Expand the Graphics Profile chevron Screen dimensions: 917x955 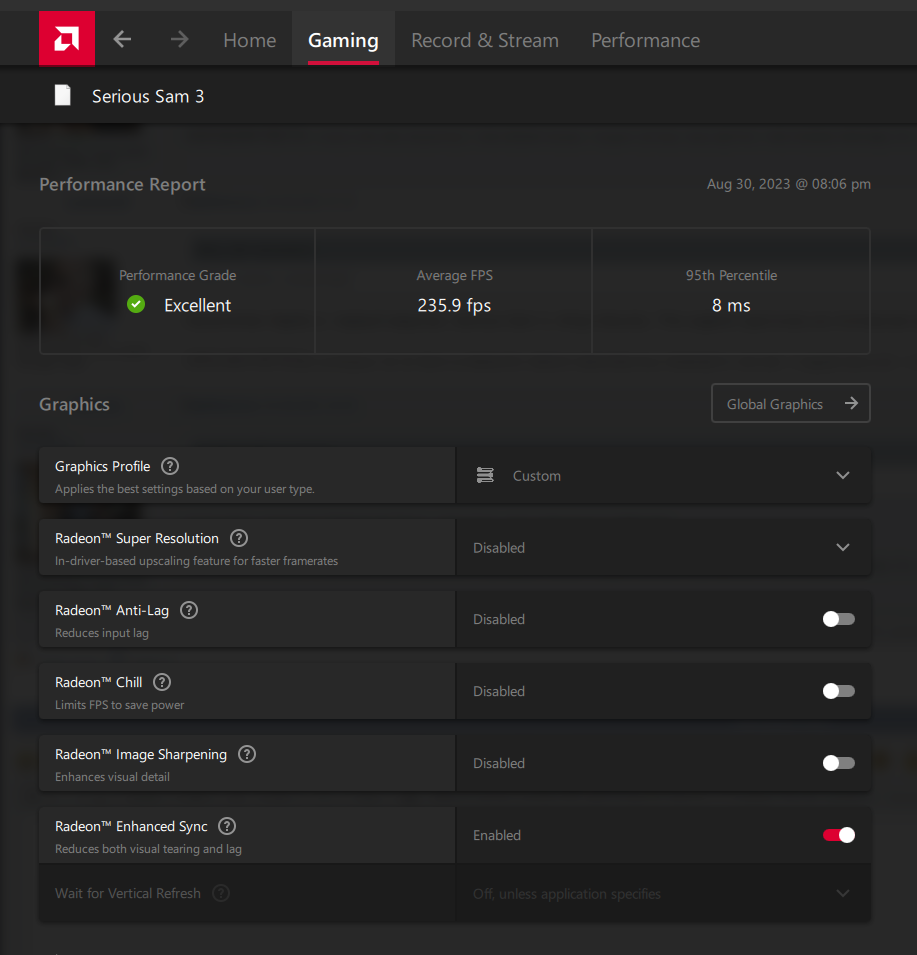[x=843, y=475]
